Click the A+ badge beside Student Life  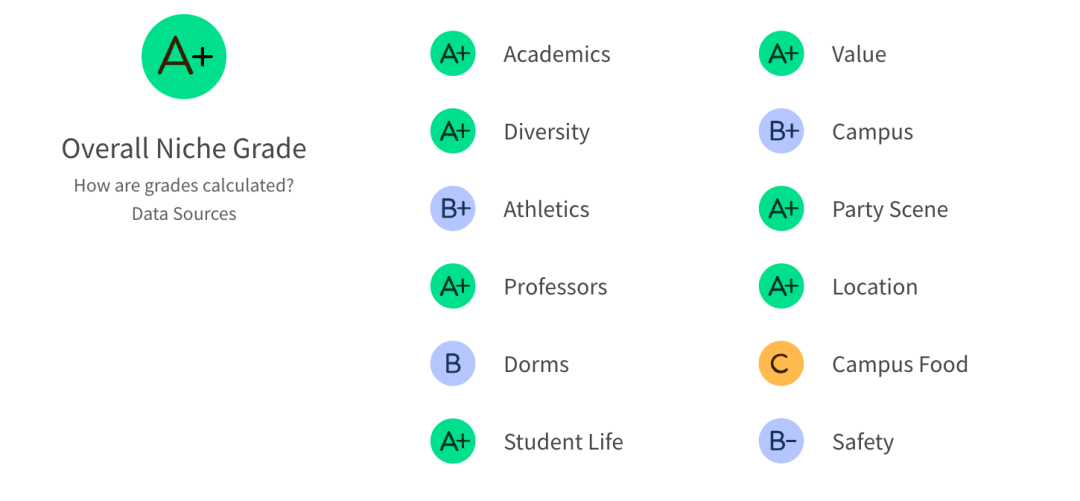click(453, 442)
